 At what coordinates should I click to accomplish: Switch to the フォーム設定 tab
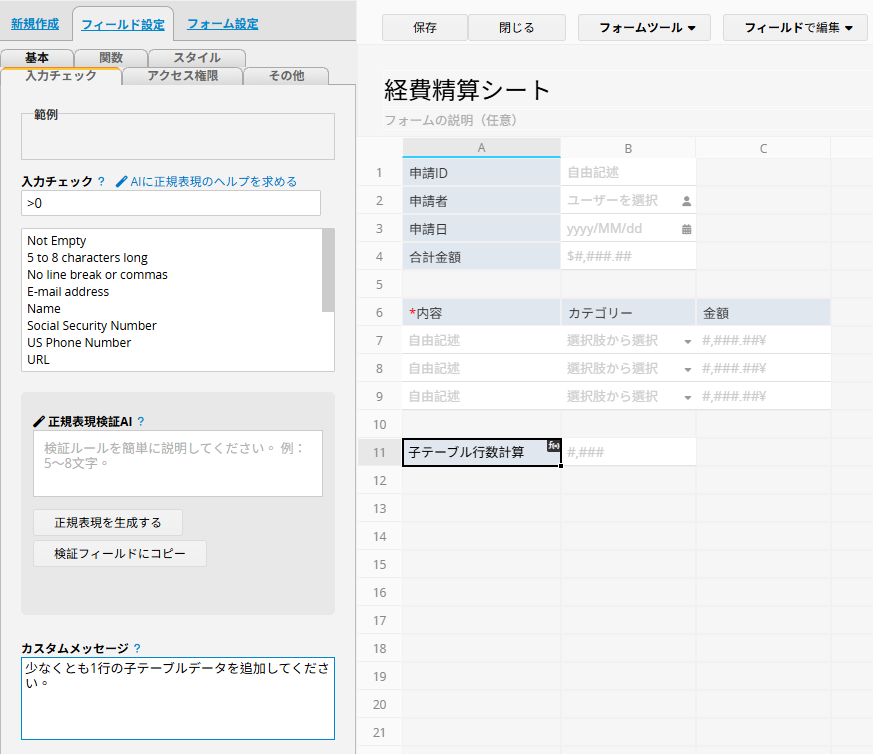(222, 24)
